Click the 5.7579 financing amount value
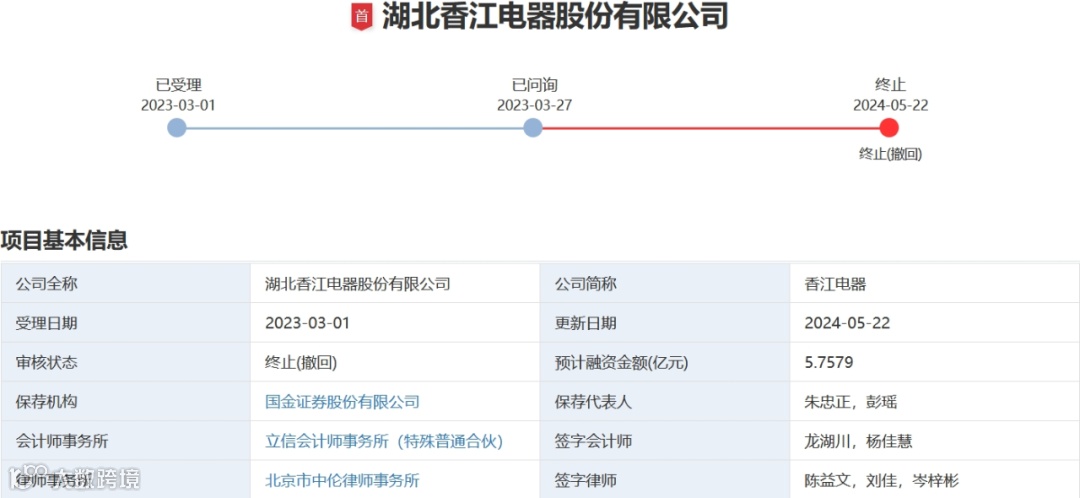 [829, 362]
